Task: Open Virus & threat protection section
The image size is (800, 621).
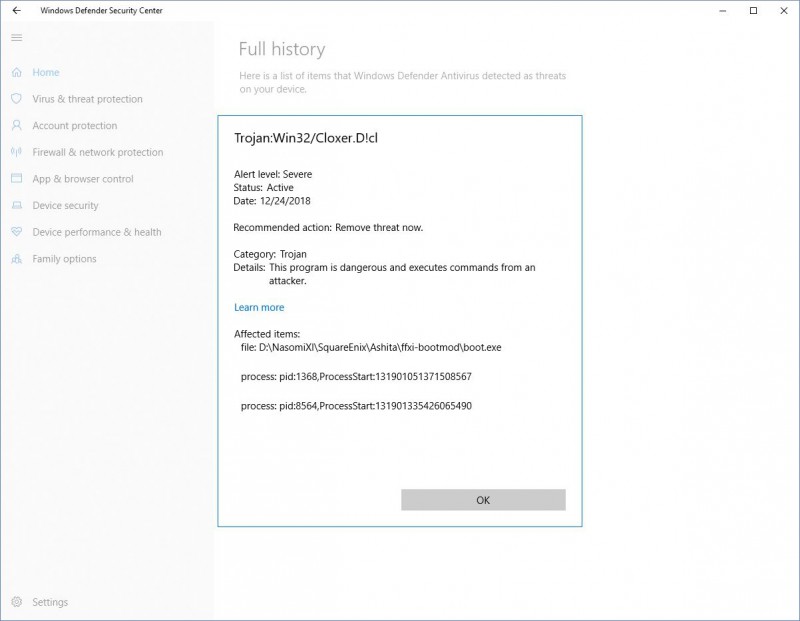Action: (x=87, y=99)
